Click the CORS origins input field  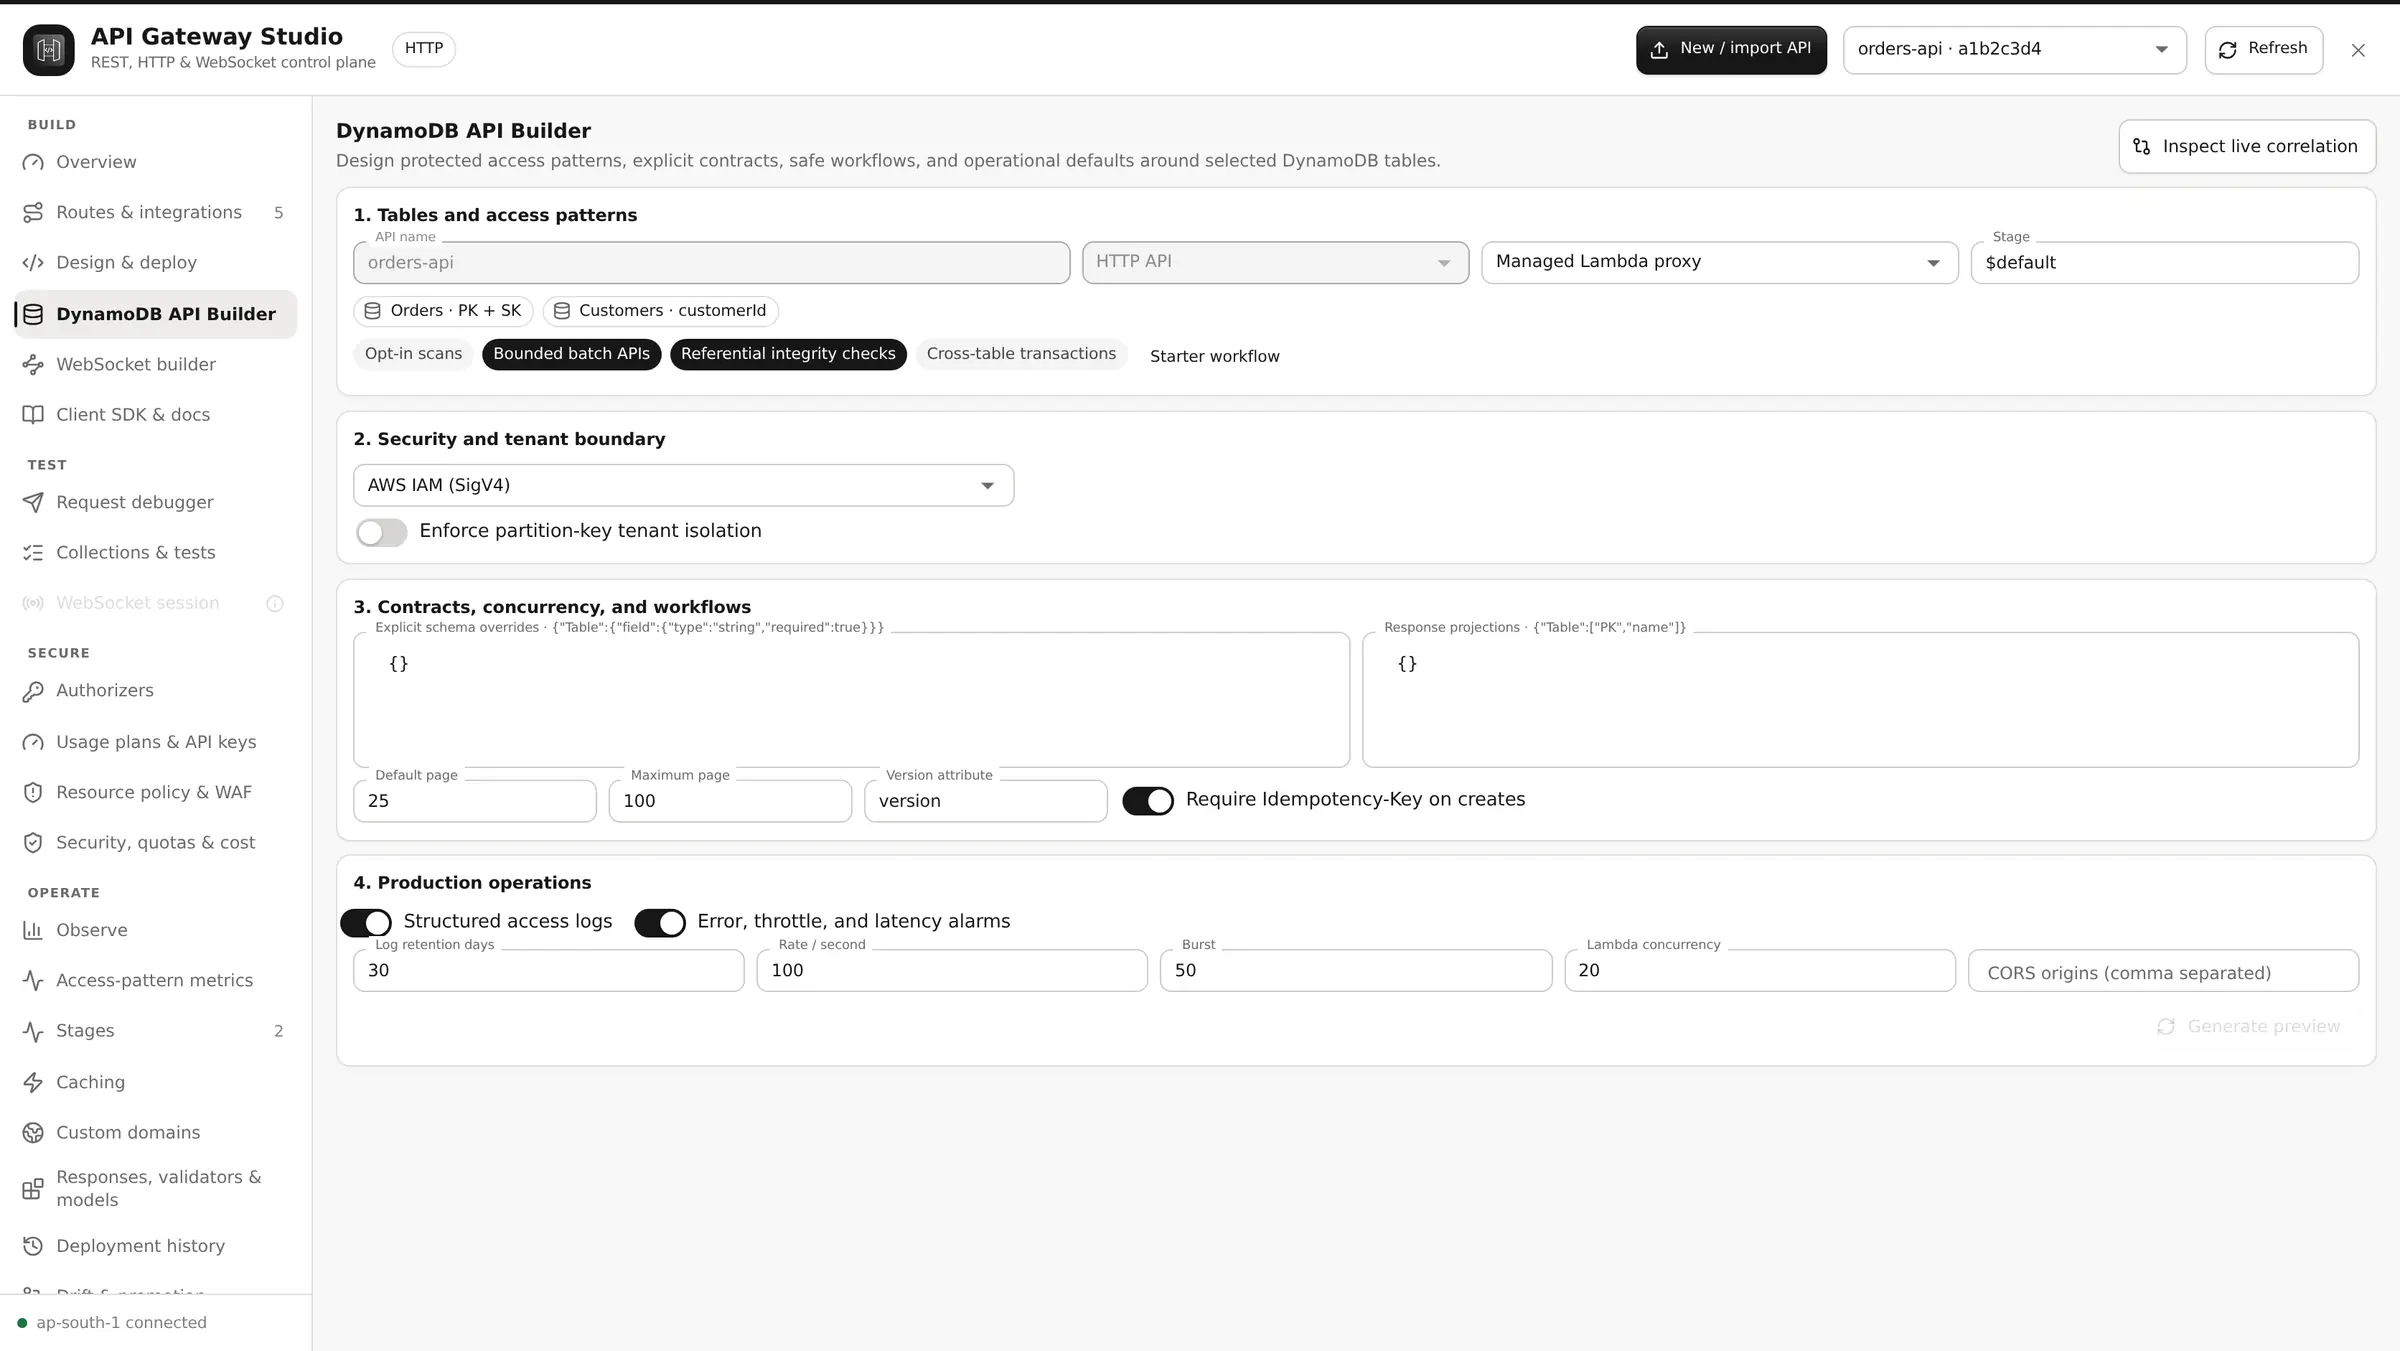pyautogui.click(x=2163, y=972)
